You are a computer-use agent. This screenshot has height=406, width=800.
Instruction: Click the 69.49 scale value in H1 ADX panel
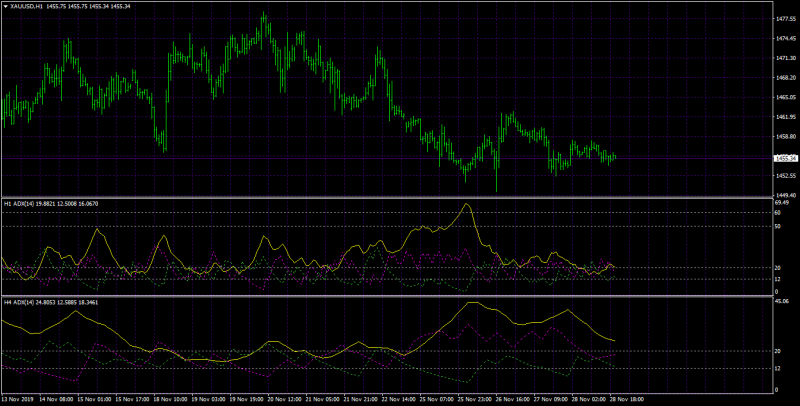point(782,202)
